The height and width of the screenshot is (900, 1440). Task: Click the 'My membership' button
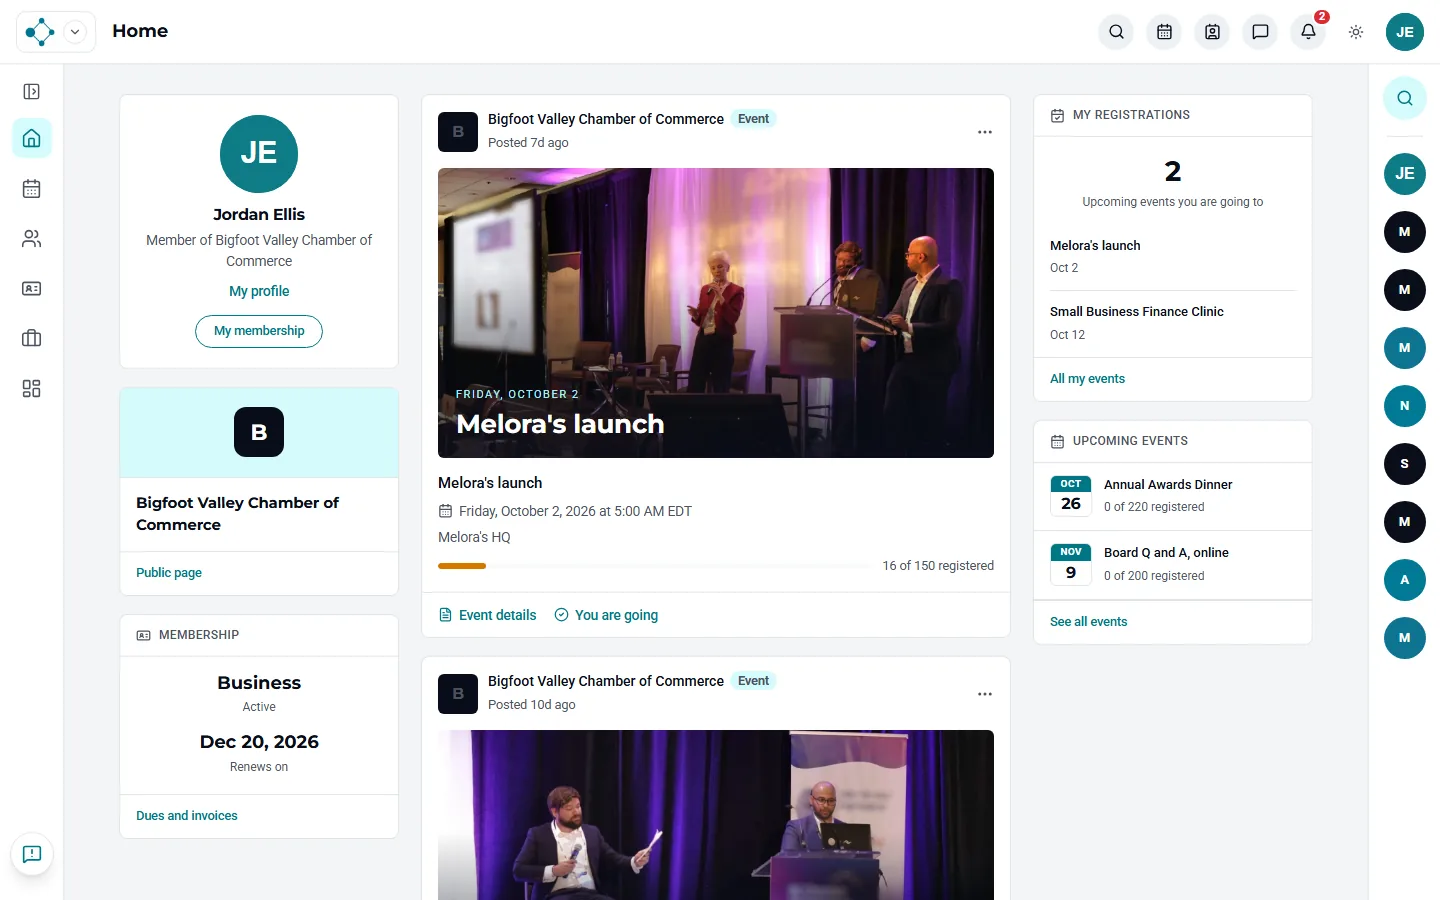point(259,331)
